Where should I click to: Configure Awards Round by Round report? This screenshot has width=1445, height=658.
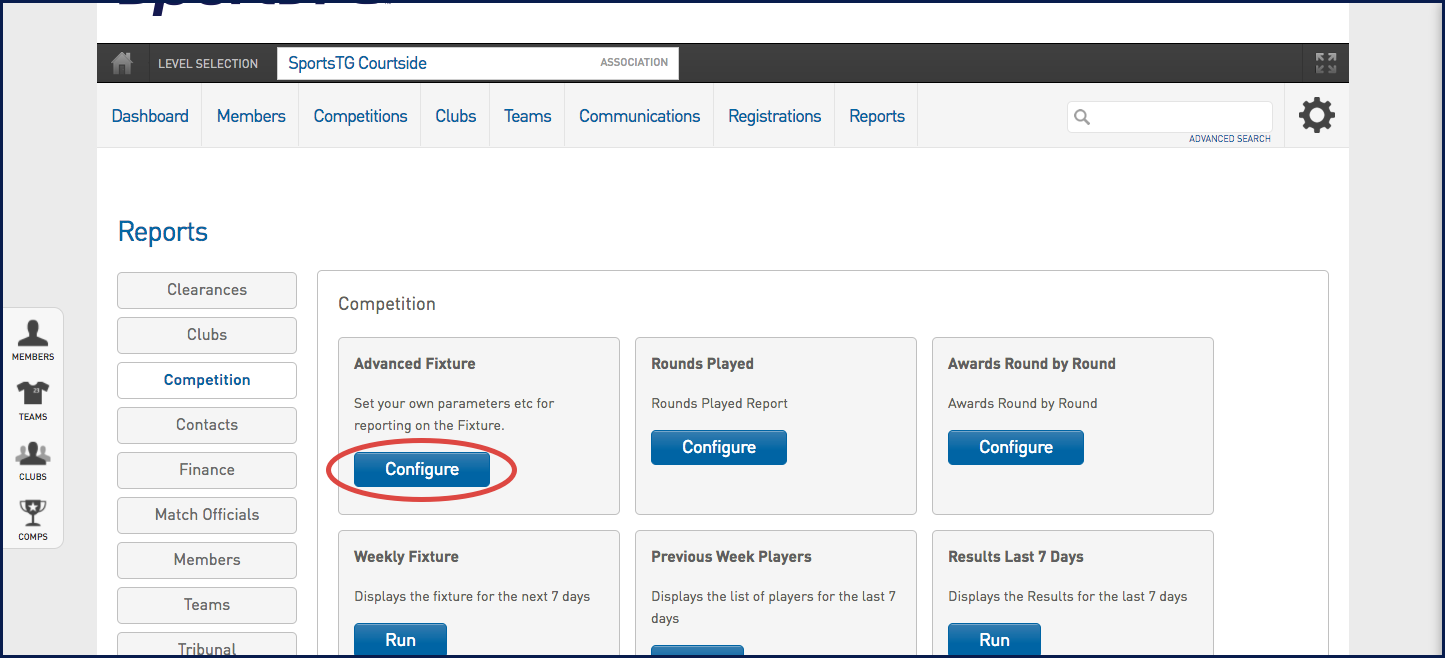pos(1016,447)
